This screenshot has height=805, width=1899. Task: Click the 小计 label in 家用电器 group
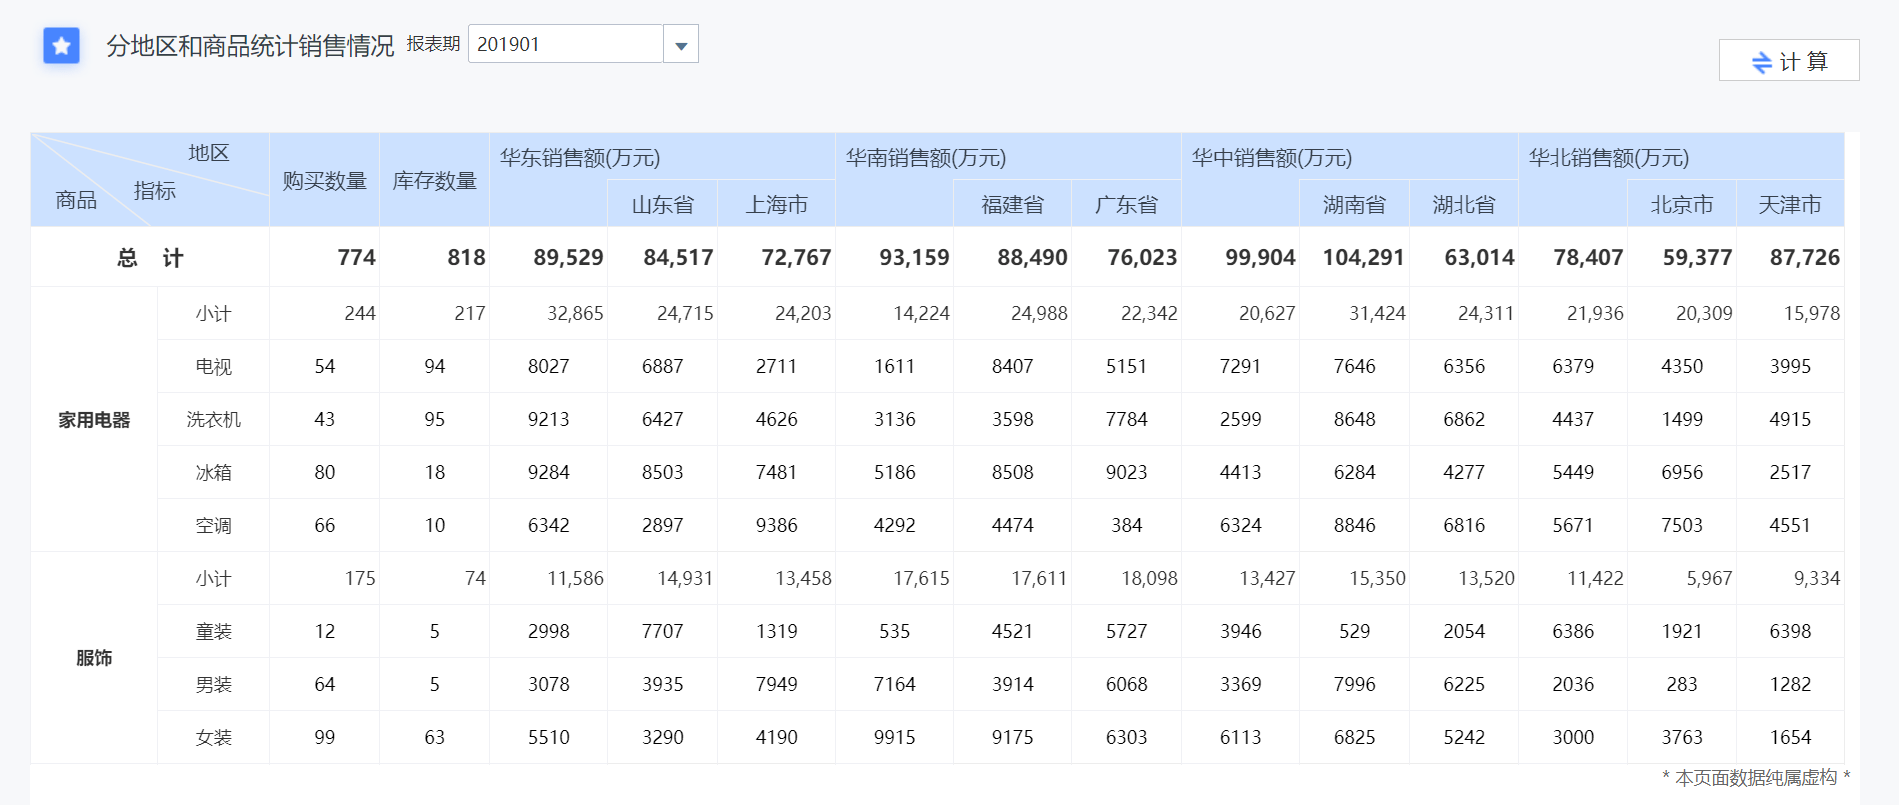point(214,314)
